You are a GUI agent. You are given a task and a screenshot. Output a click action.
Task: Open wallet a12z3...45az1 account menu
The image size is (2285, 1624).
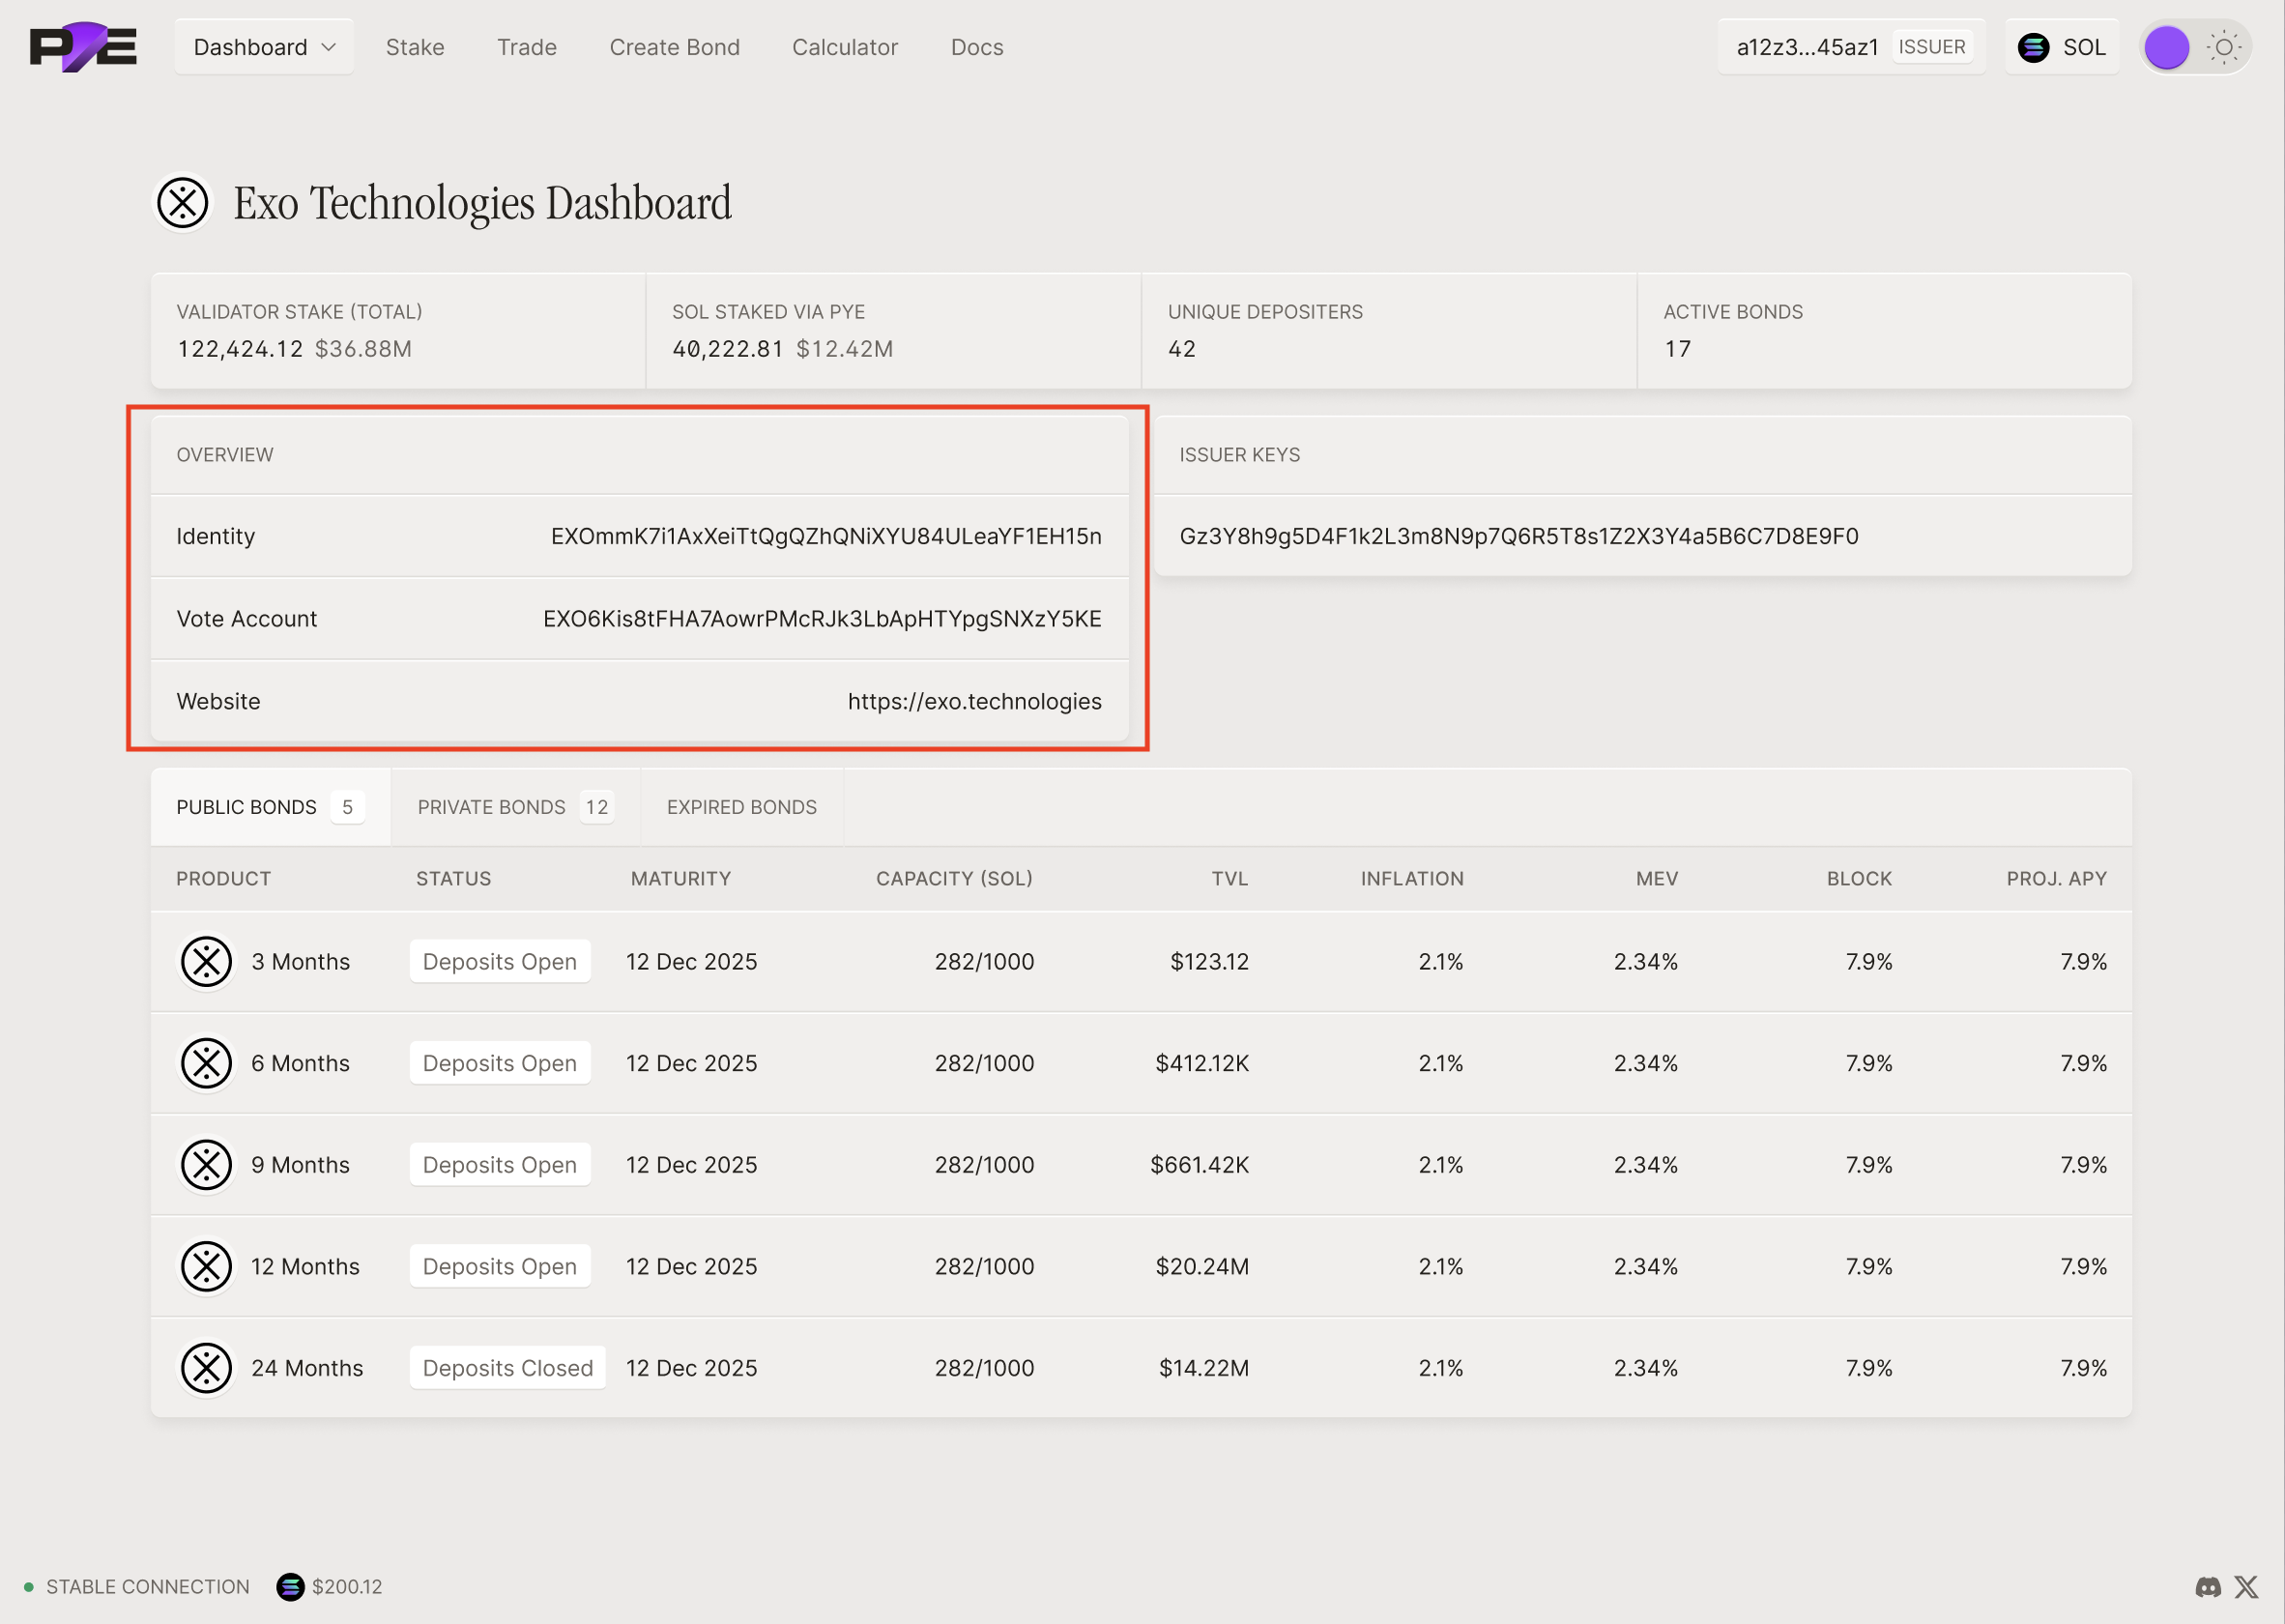coord(1807,47)
